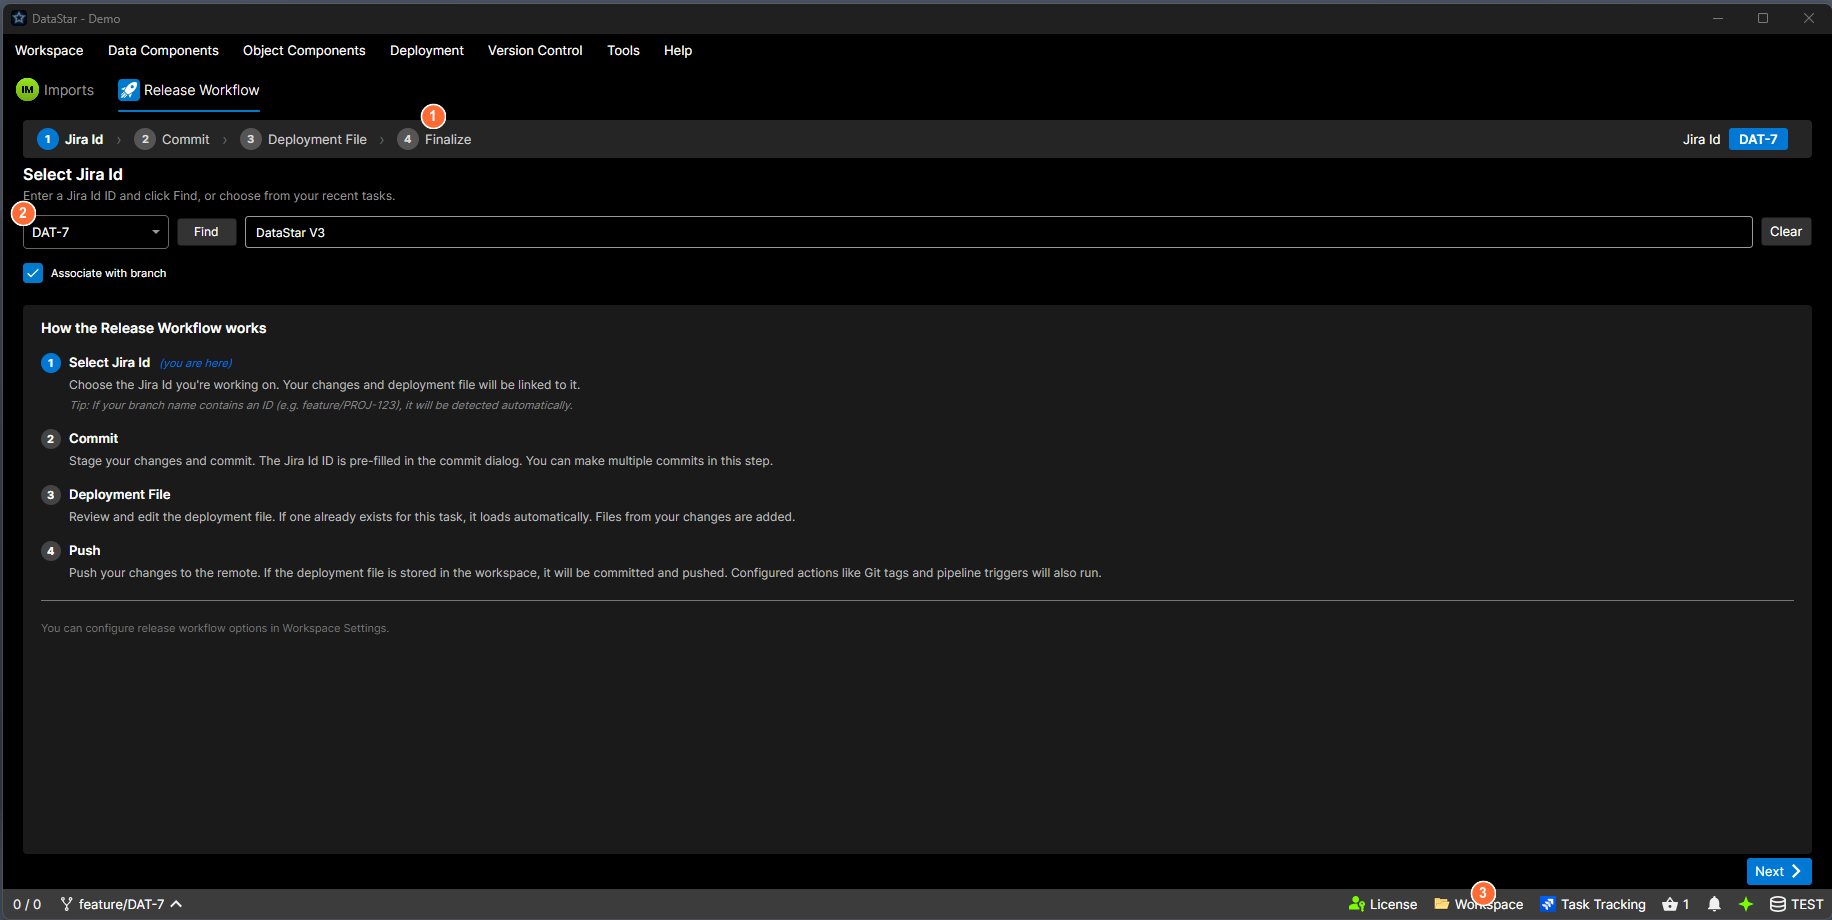Go to step 1 Jira Id
This screenshot has width=1832, height=920.
tap(71, 139)
